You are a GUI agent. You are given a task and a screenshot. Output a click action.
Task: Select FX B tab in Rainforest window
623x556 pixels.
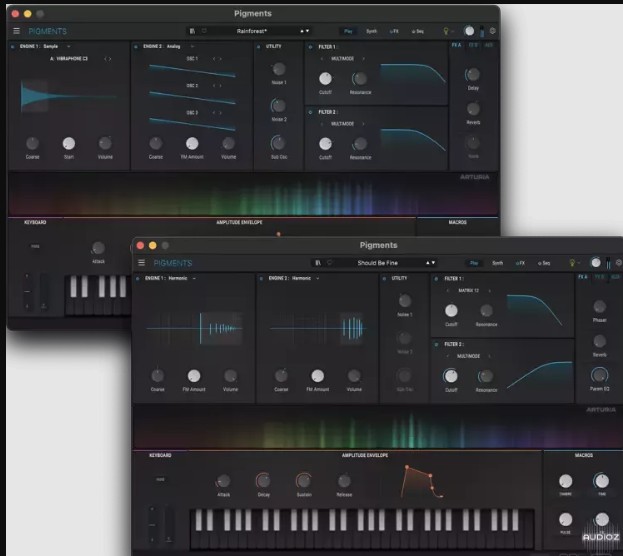(473, 45)
